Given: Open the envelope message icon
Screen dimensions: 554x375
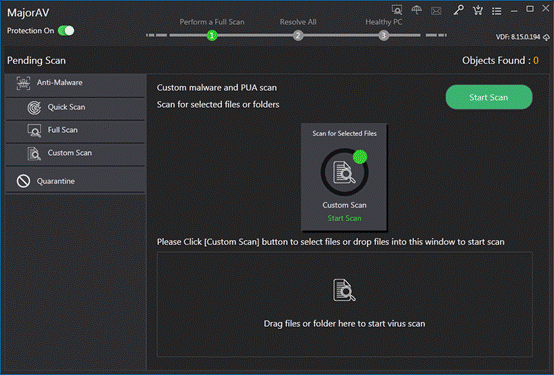Looking at the screenshot, I should (x=436, y=11).
